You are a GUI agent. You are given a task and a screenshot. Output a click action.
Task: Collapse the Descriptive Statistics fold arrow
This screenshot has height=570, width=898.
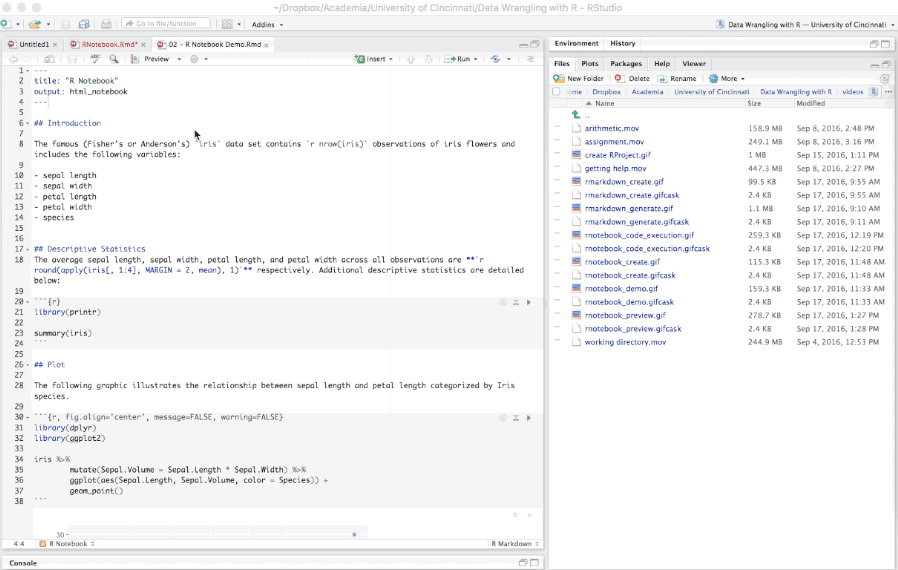point(27,249)
